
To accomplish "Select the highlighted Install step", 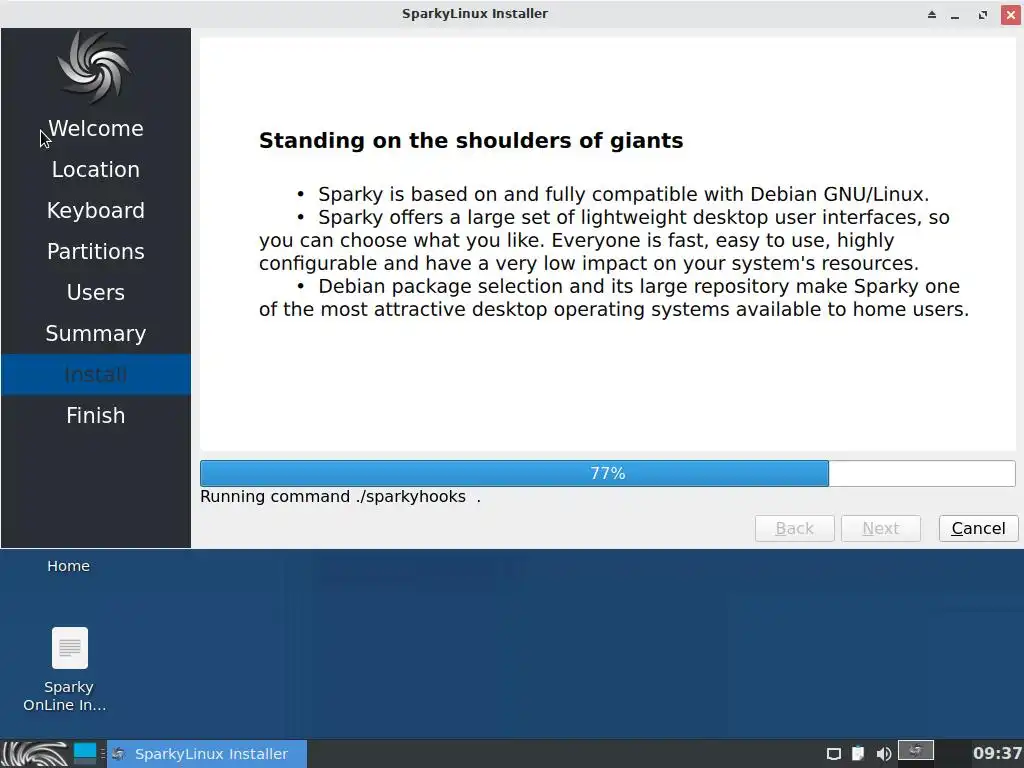I will point(95,374).
